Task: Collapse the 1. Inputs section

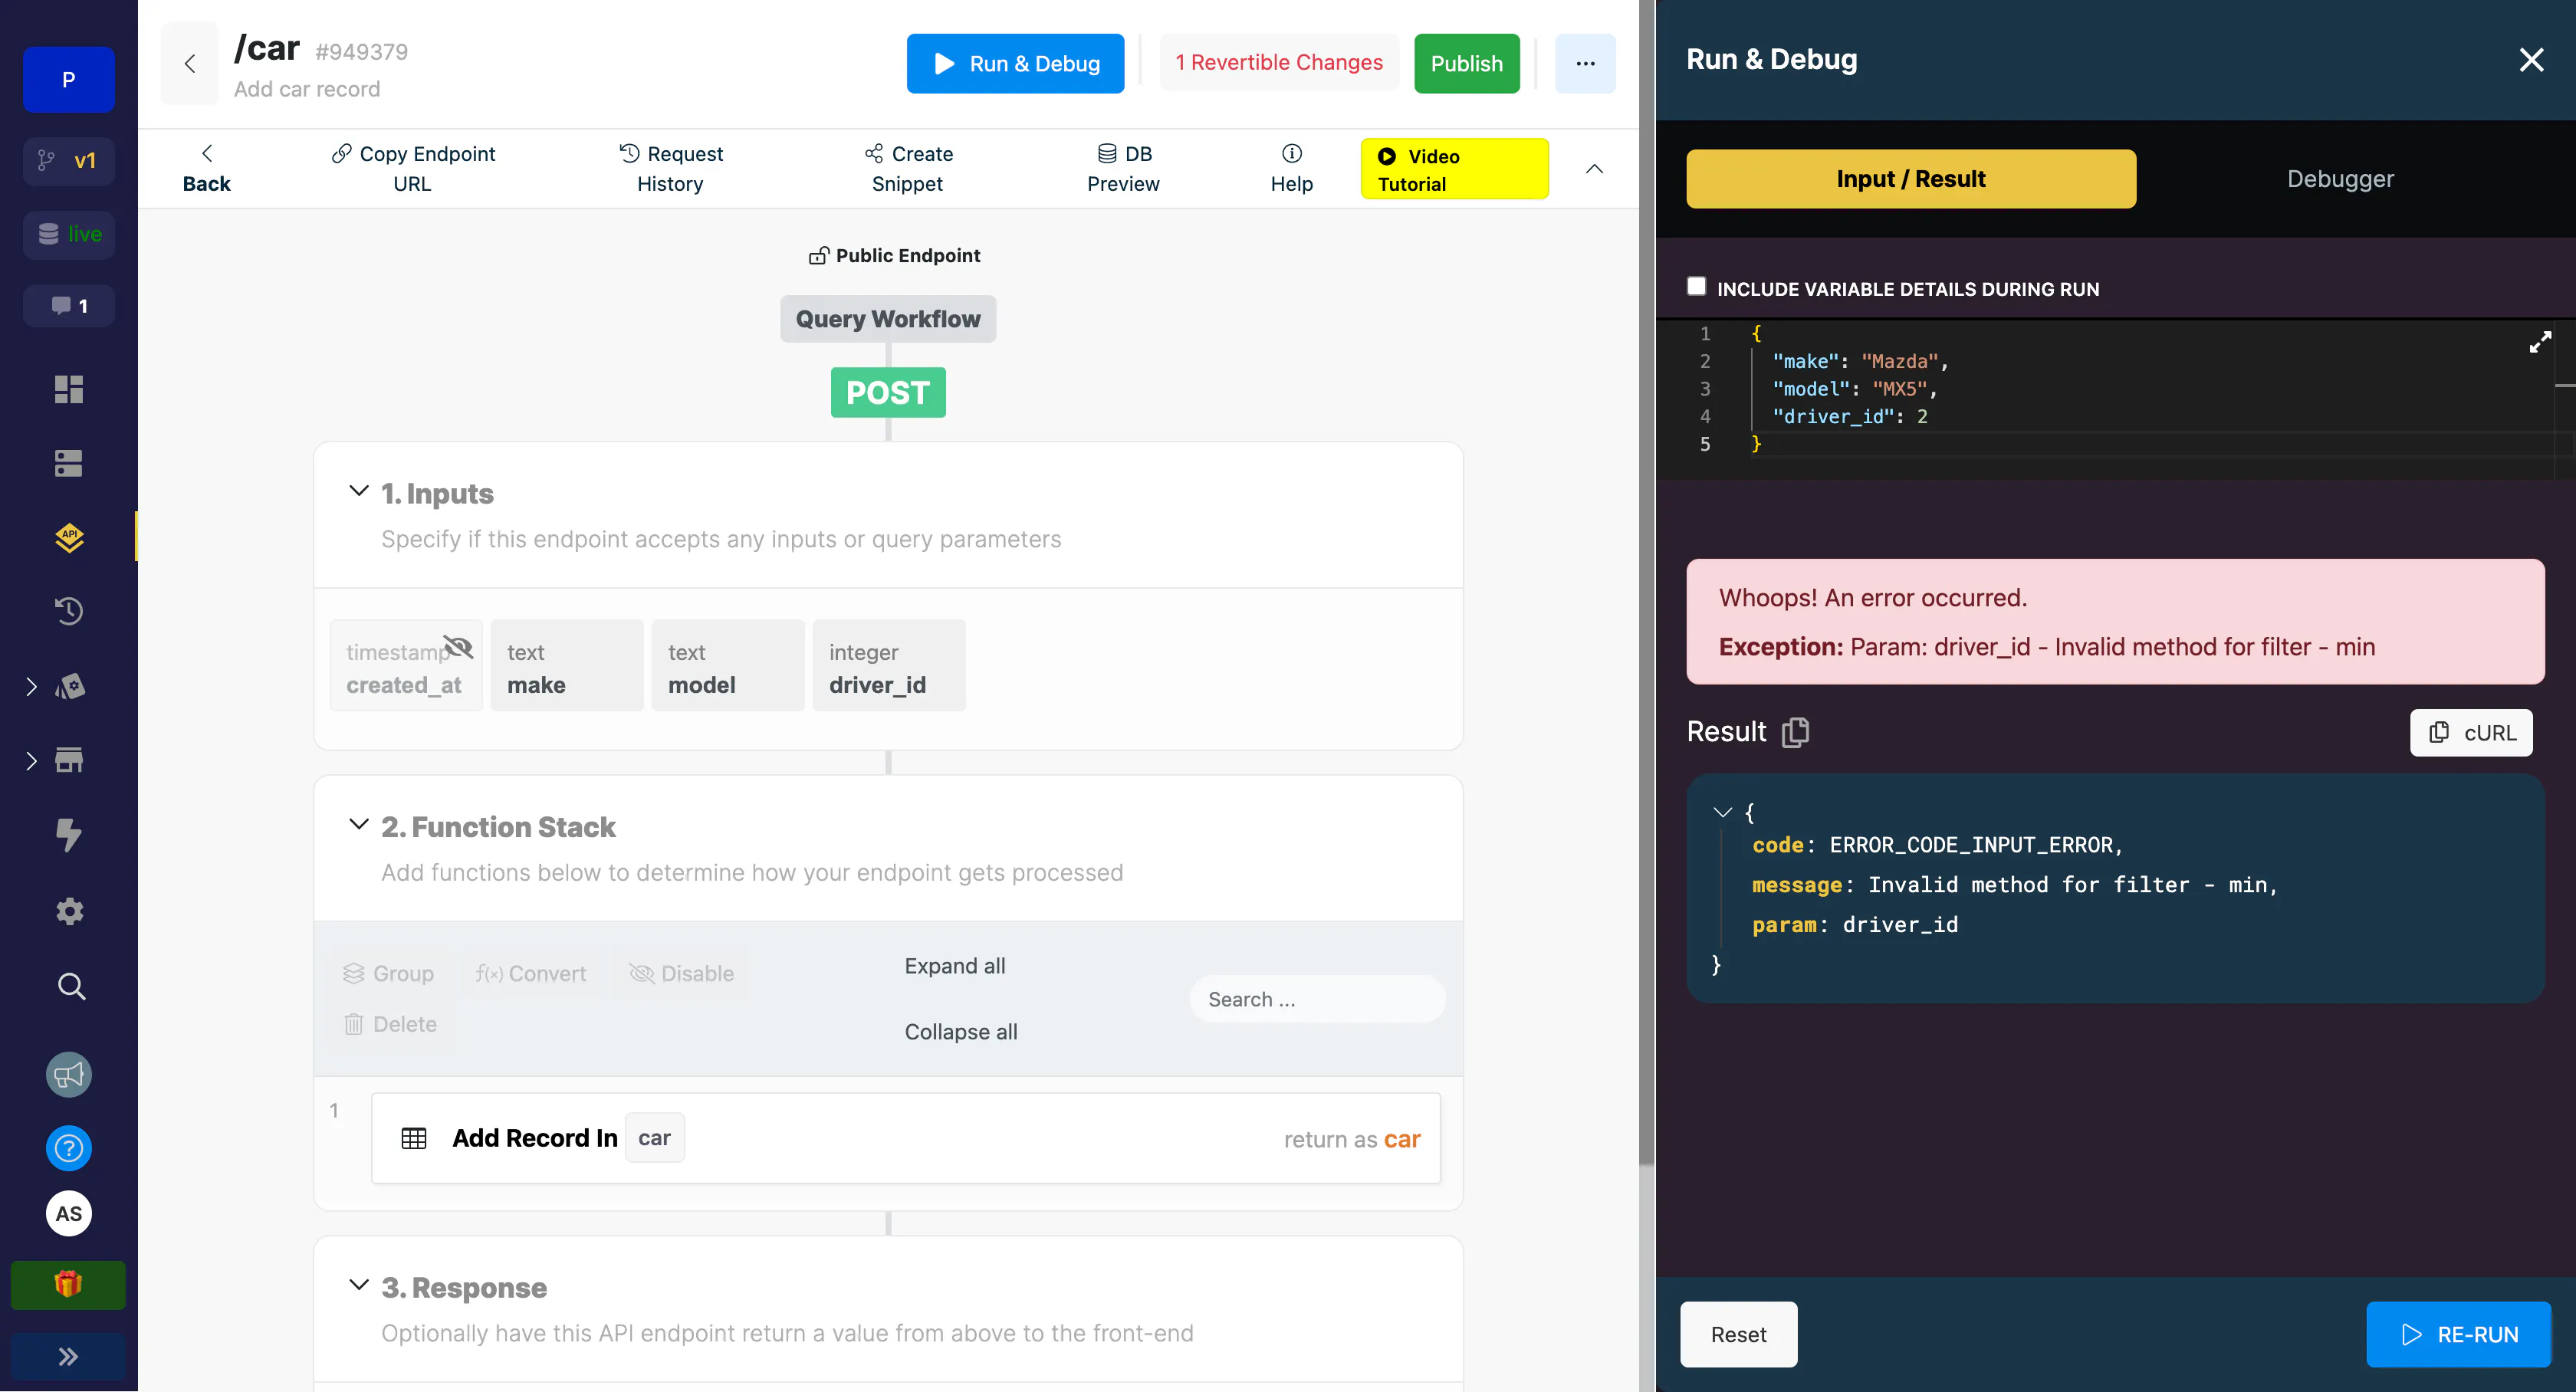Action: click(x=358, y=491)
